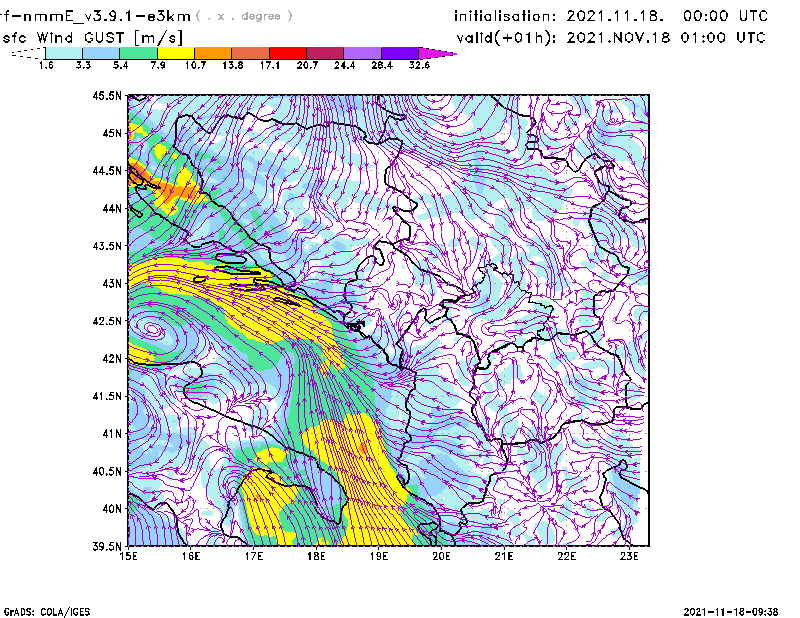Click the 40.5N latitude label
The width and height of the screenshot is (800, 618).
[107, 471]
